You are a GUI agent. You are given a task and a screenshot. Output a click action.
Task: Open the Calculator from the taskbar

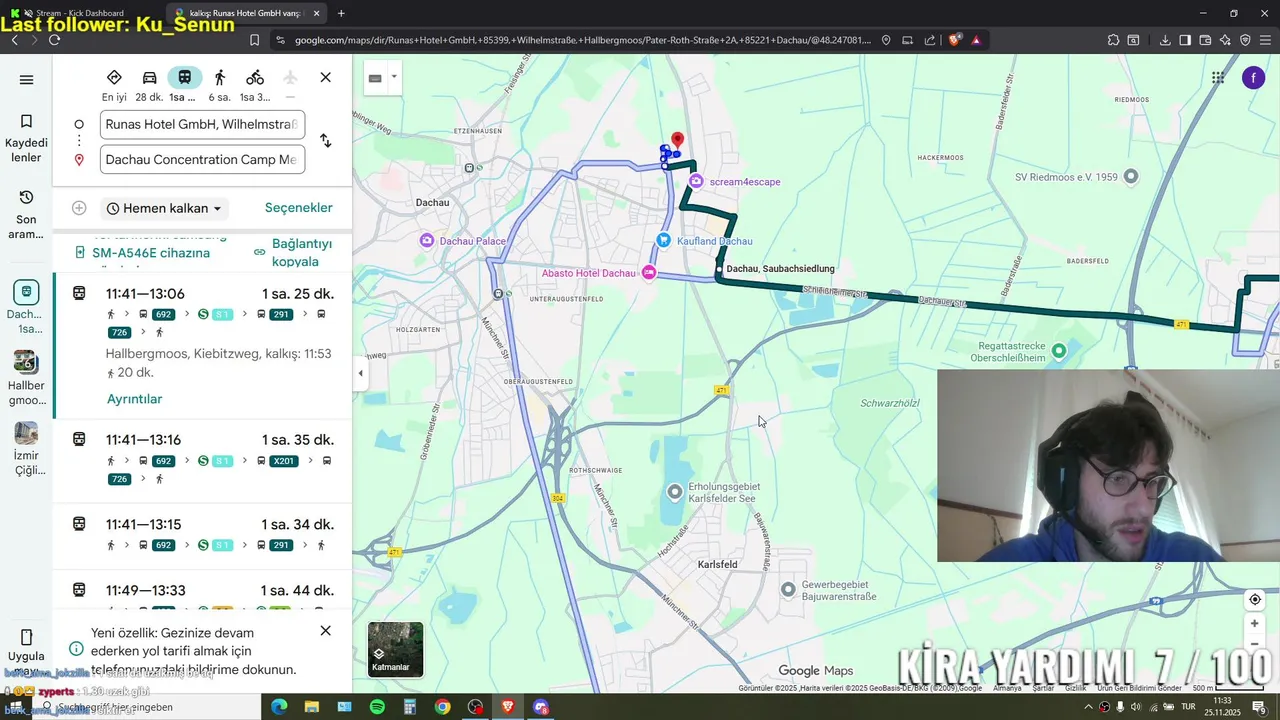coord(410,707)
